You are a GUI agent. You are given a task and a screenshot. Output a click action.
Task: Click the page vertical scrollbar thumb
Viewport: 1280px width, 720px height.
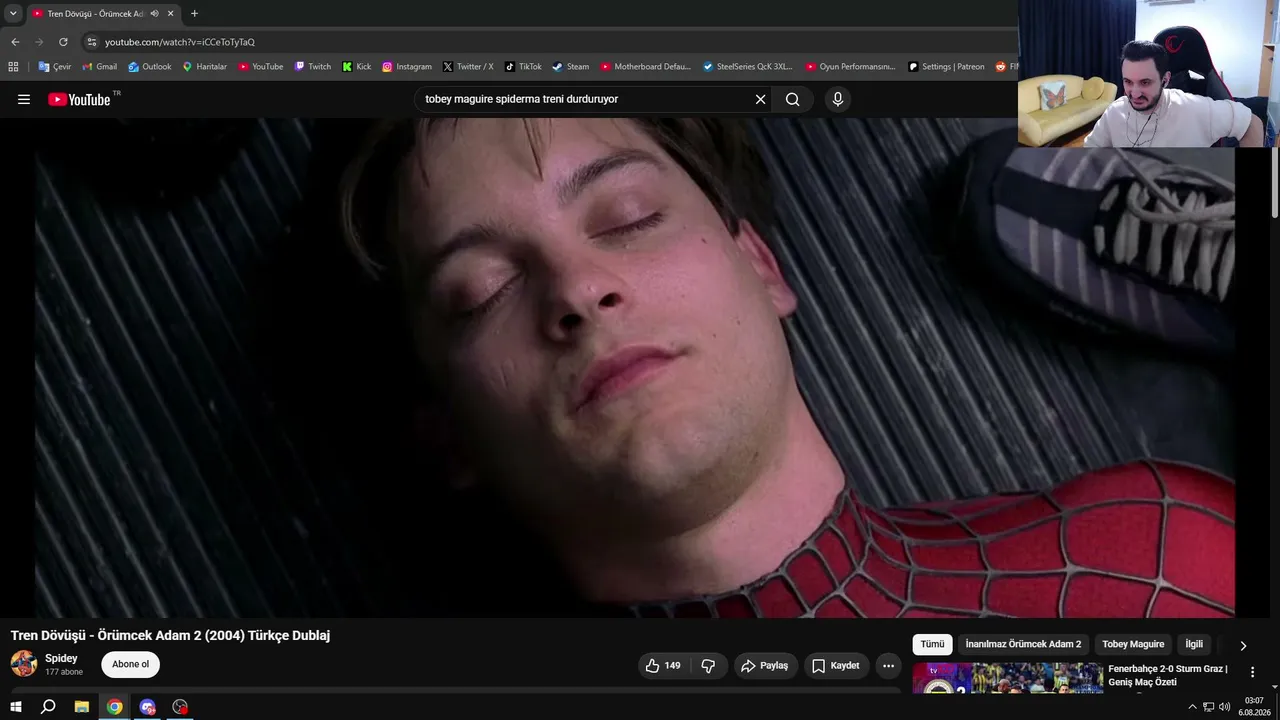click(x=1275, y=182)
